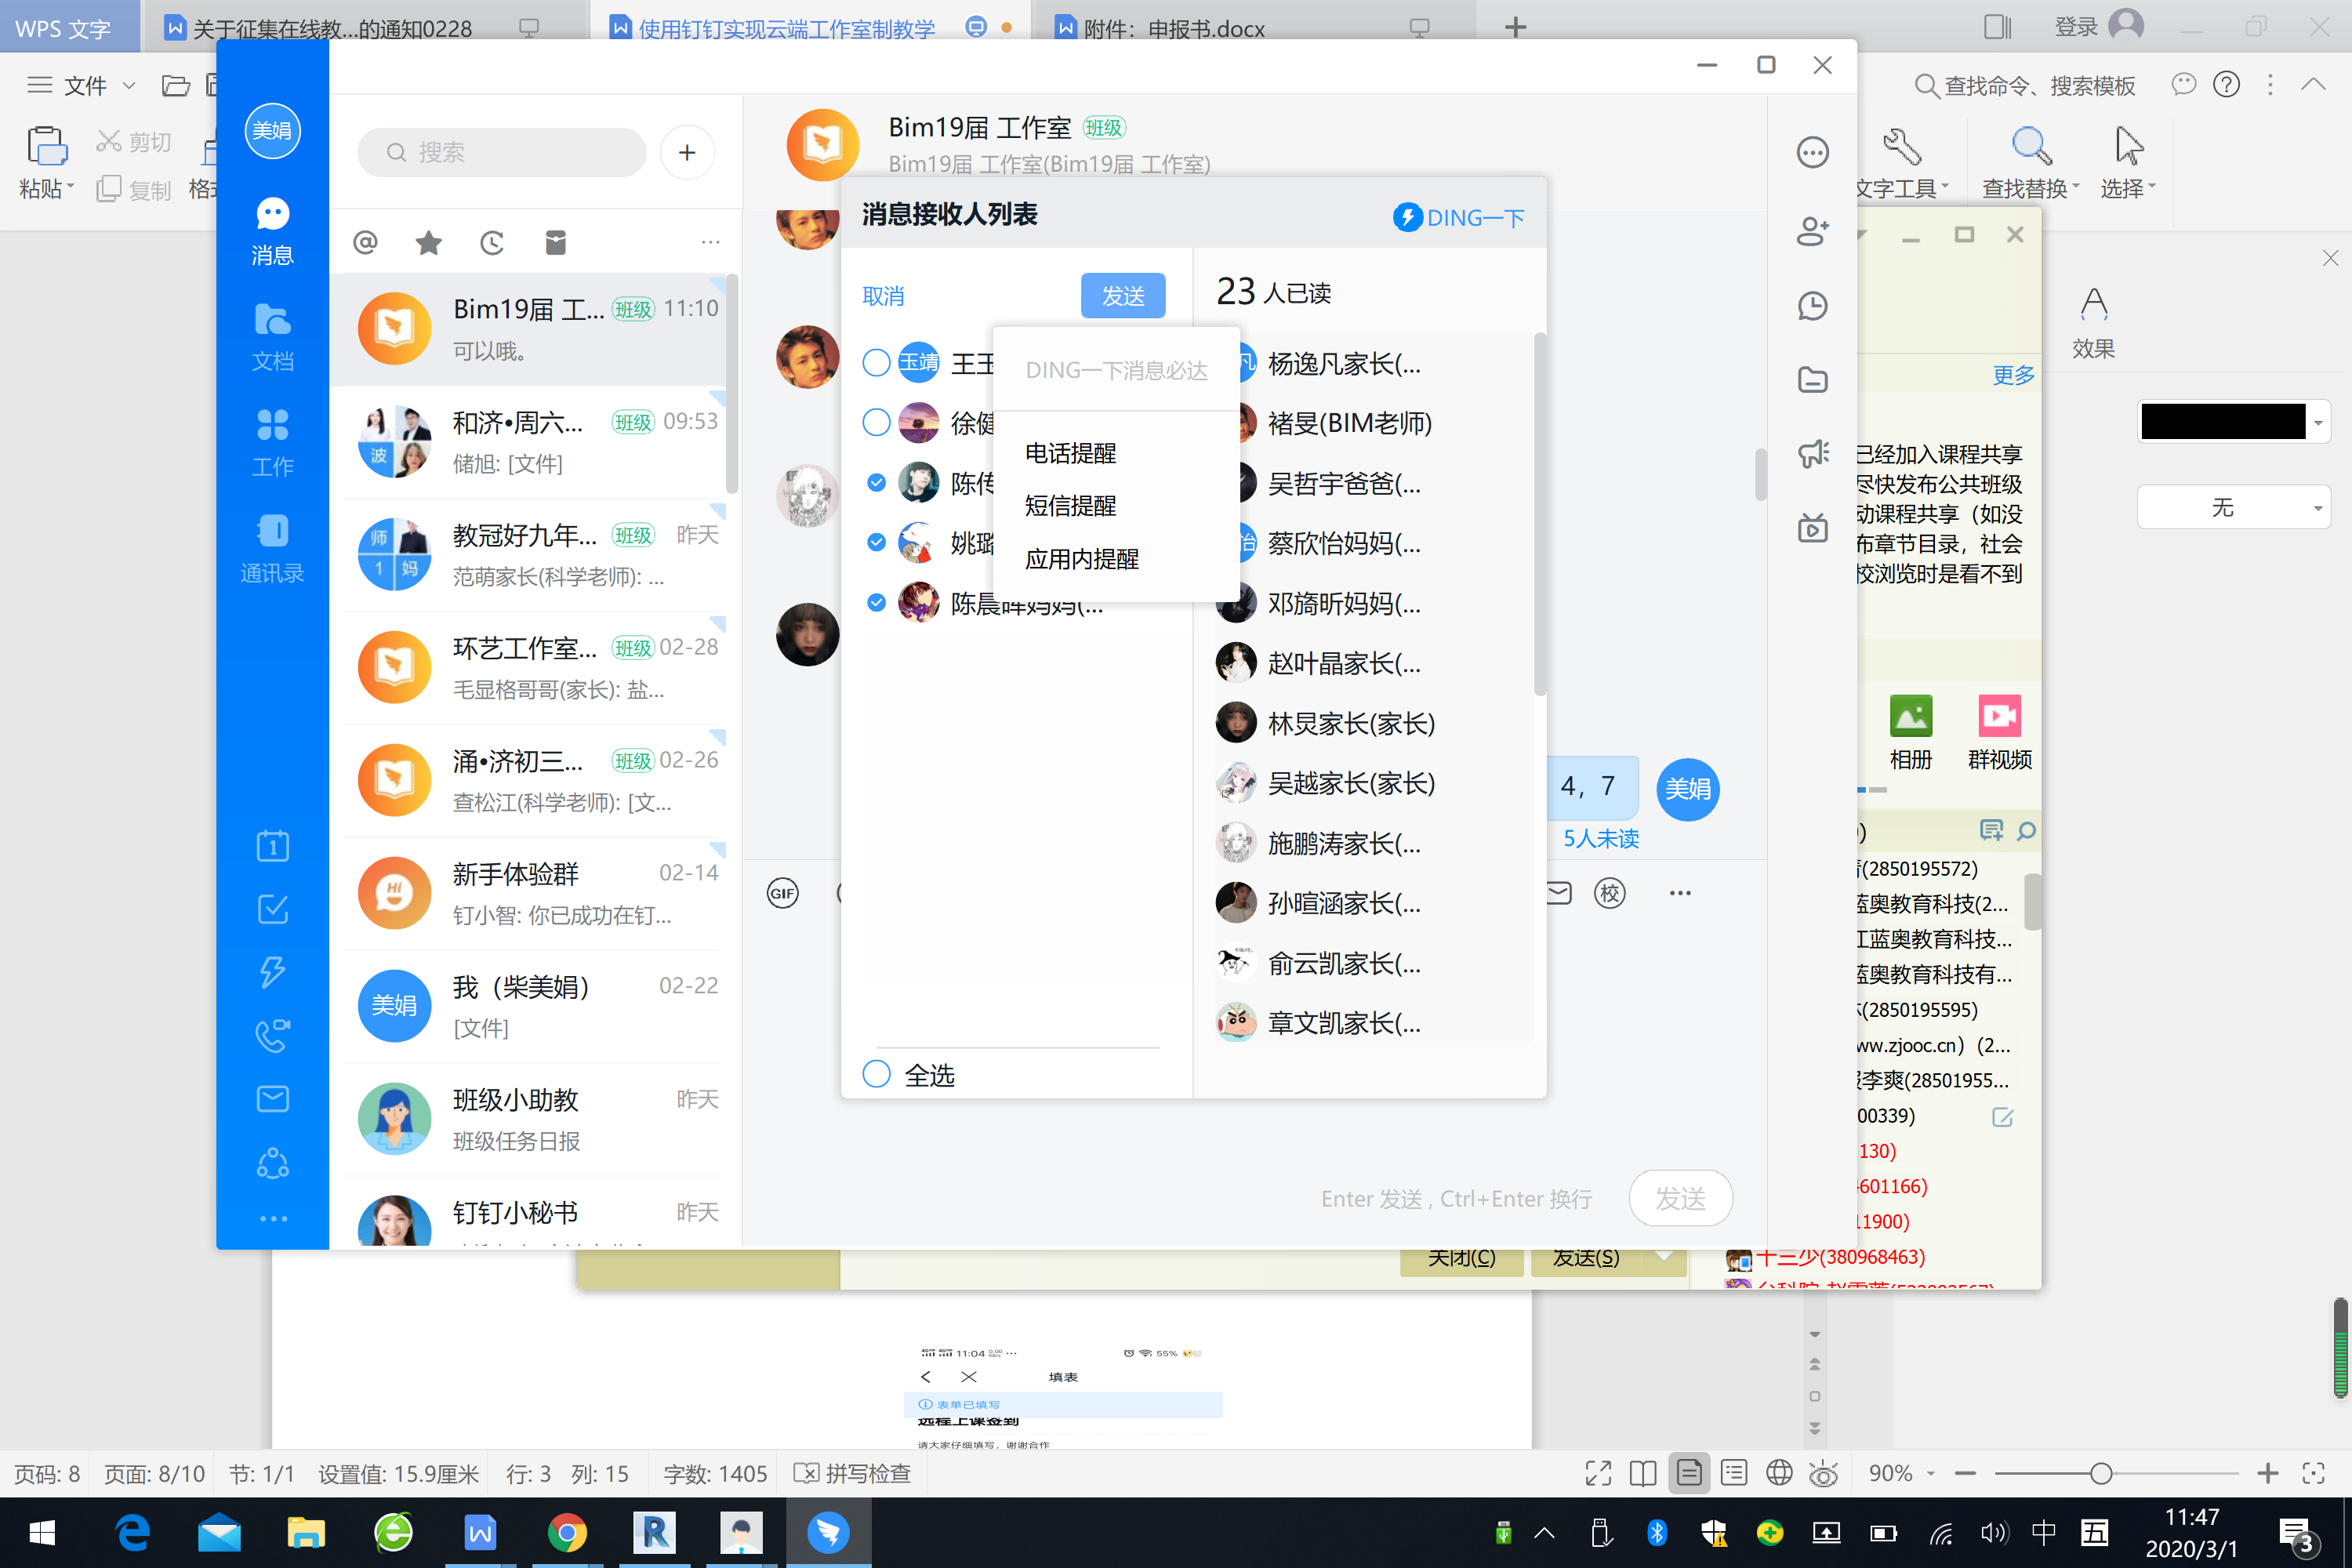
Task: Show starred conversations via star filter icon
Action: 428,242
